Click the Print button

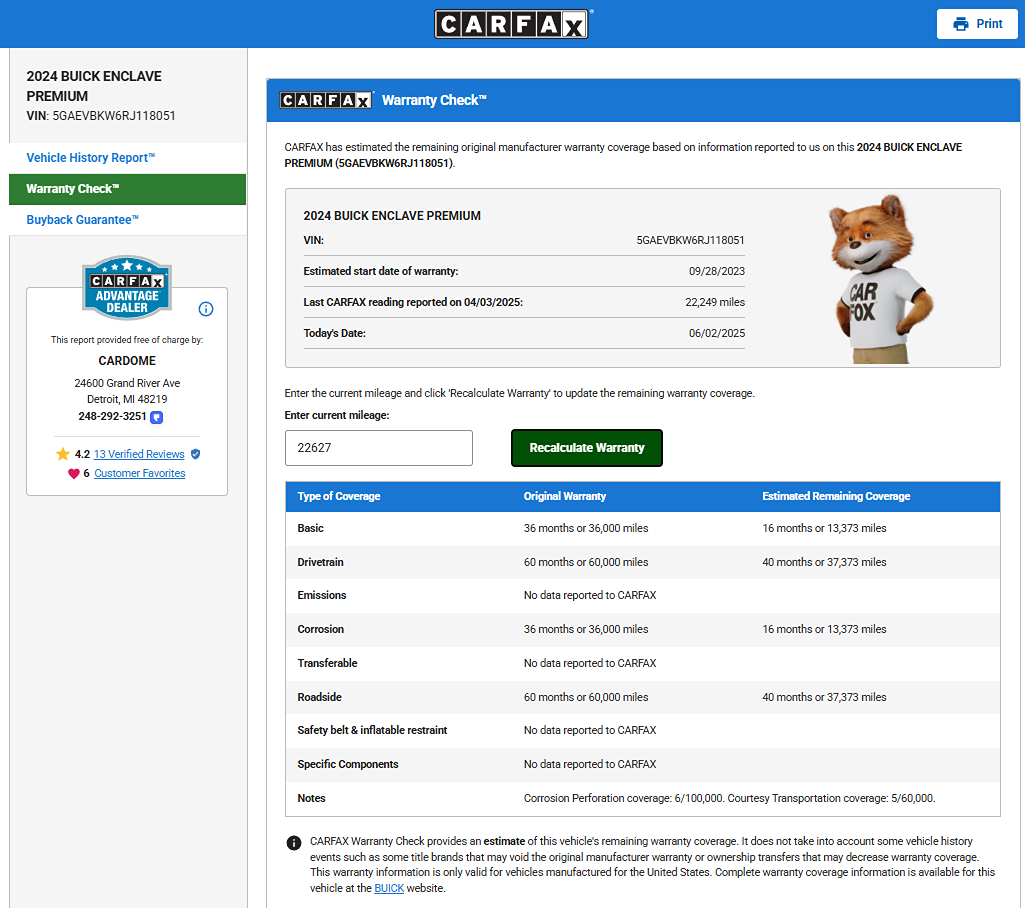[976, 24]
